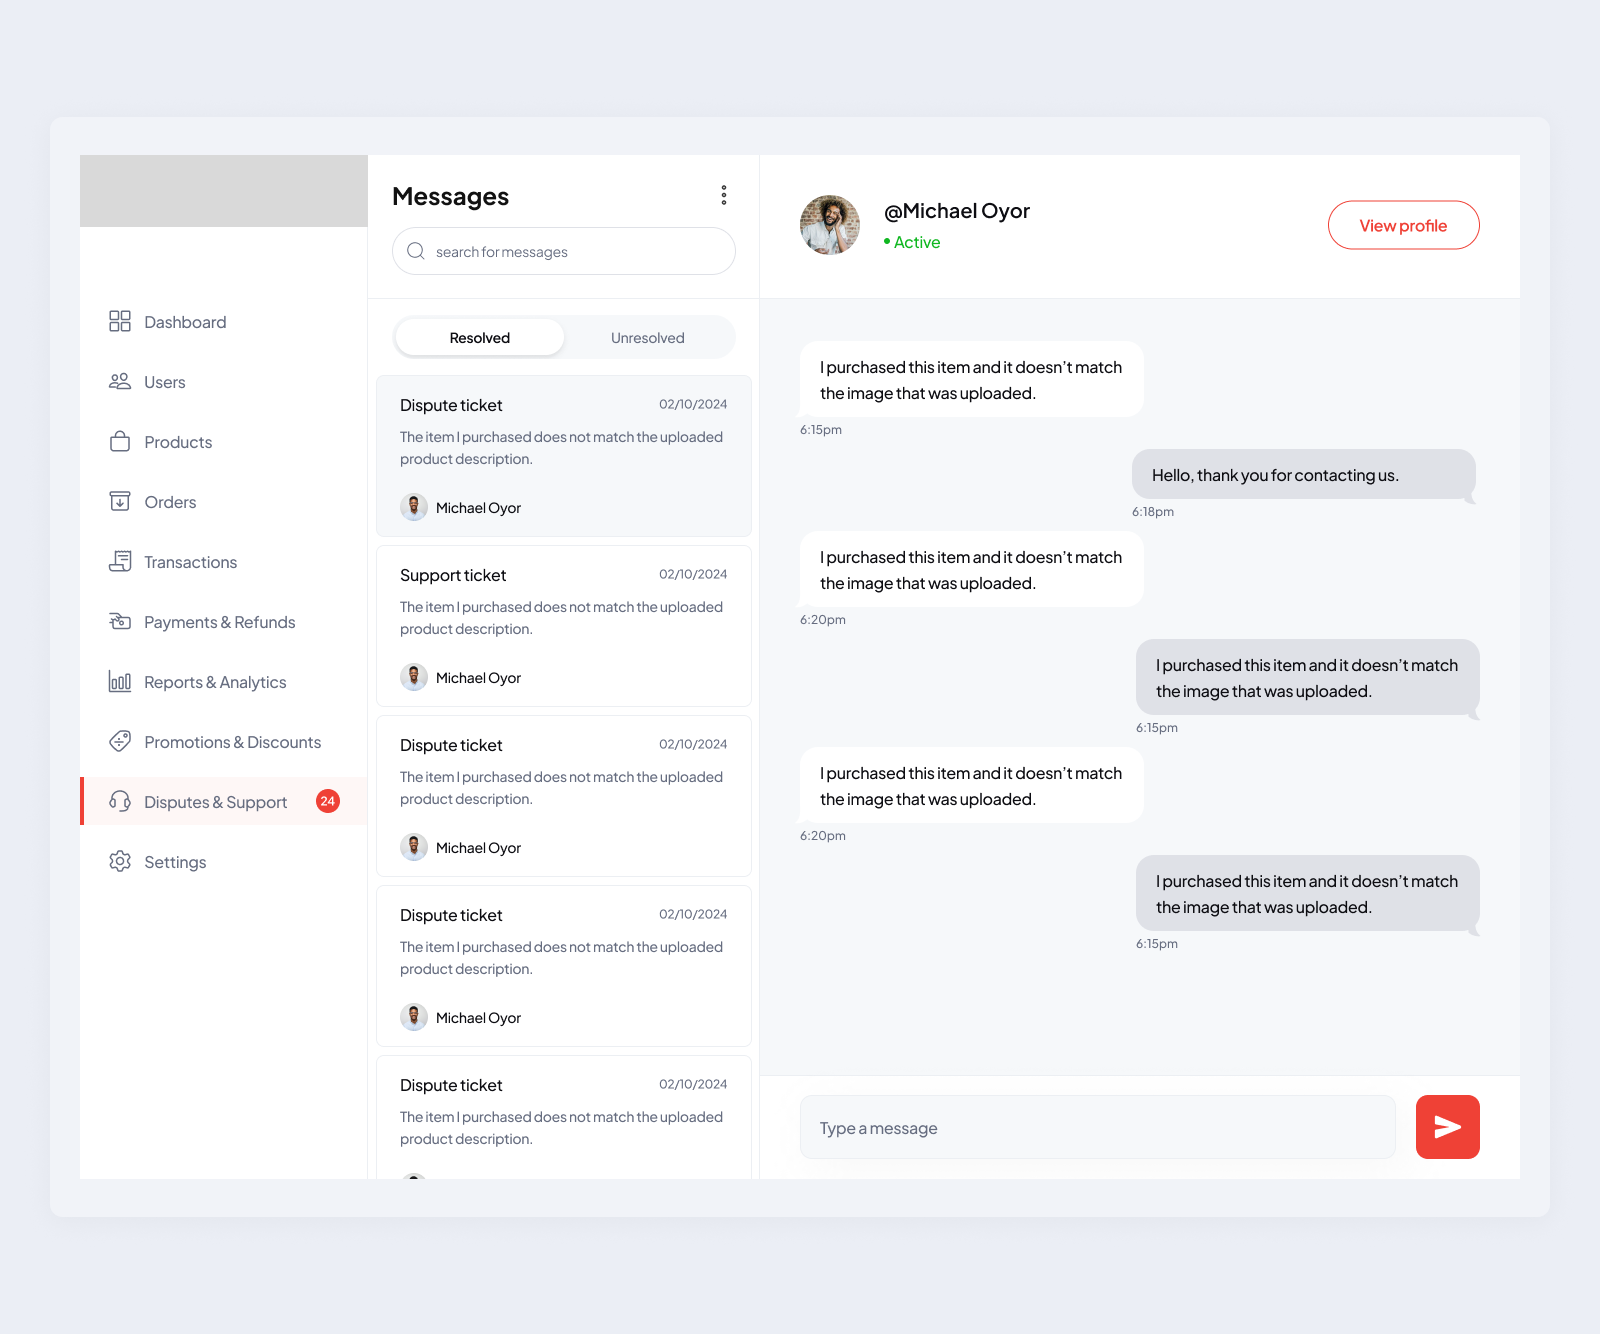Click avatar in the Support ticket card
The height and width of the screenshot is (1334, 1600).
click(x=414, y=677)
